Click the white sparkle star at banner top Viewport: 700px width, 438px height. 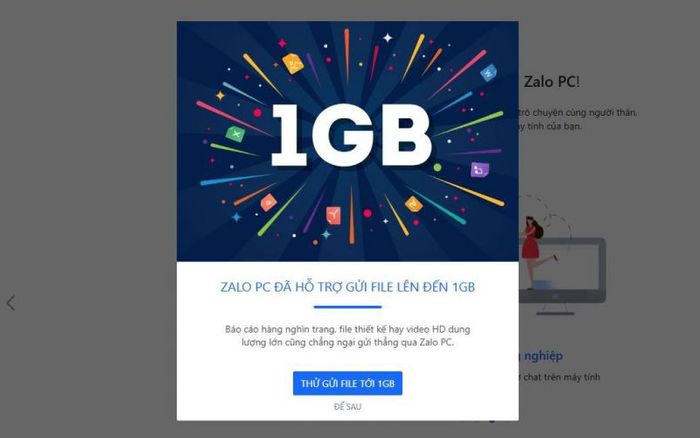(388, 38)
